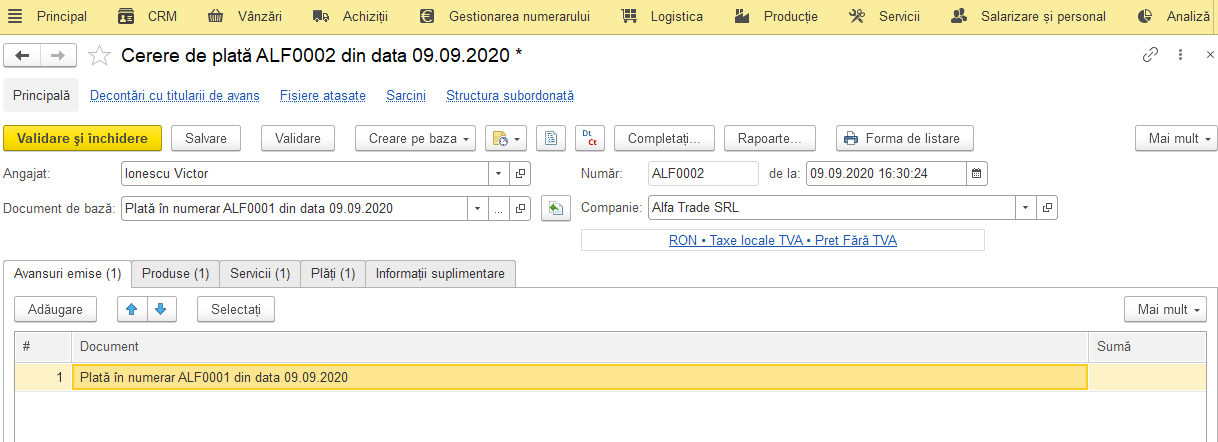The image size is (1218, 442).
Task: Open the document report sheet icon
Action: [x=551, y=138]
